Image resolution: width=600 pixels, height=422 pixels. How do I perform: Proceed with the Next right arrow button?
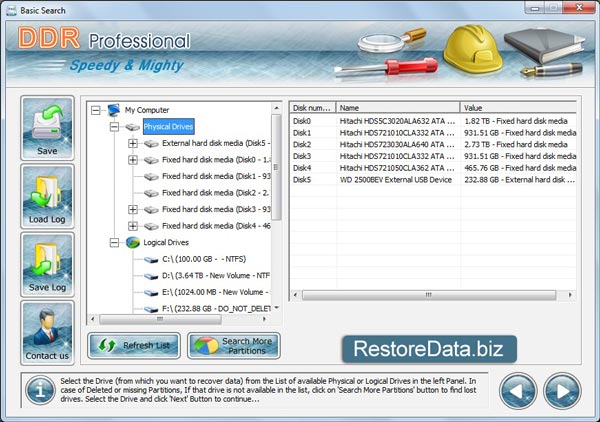562,391
